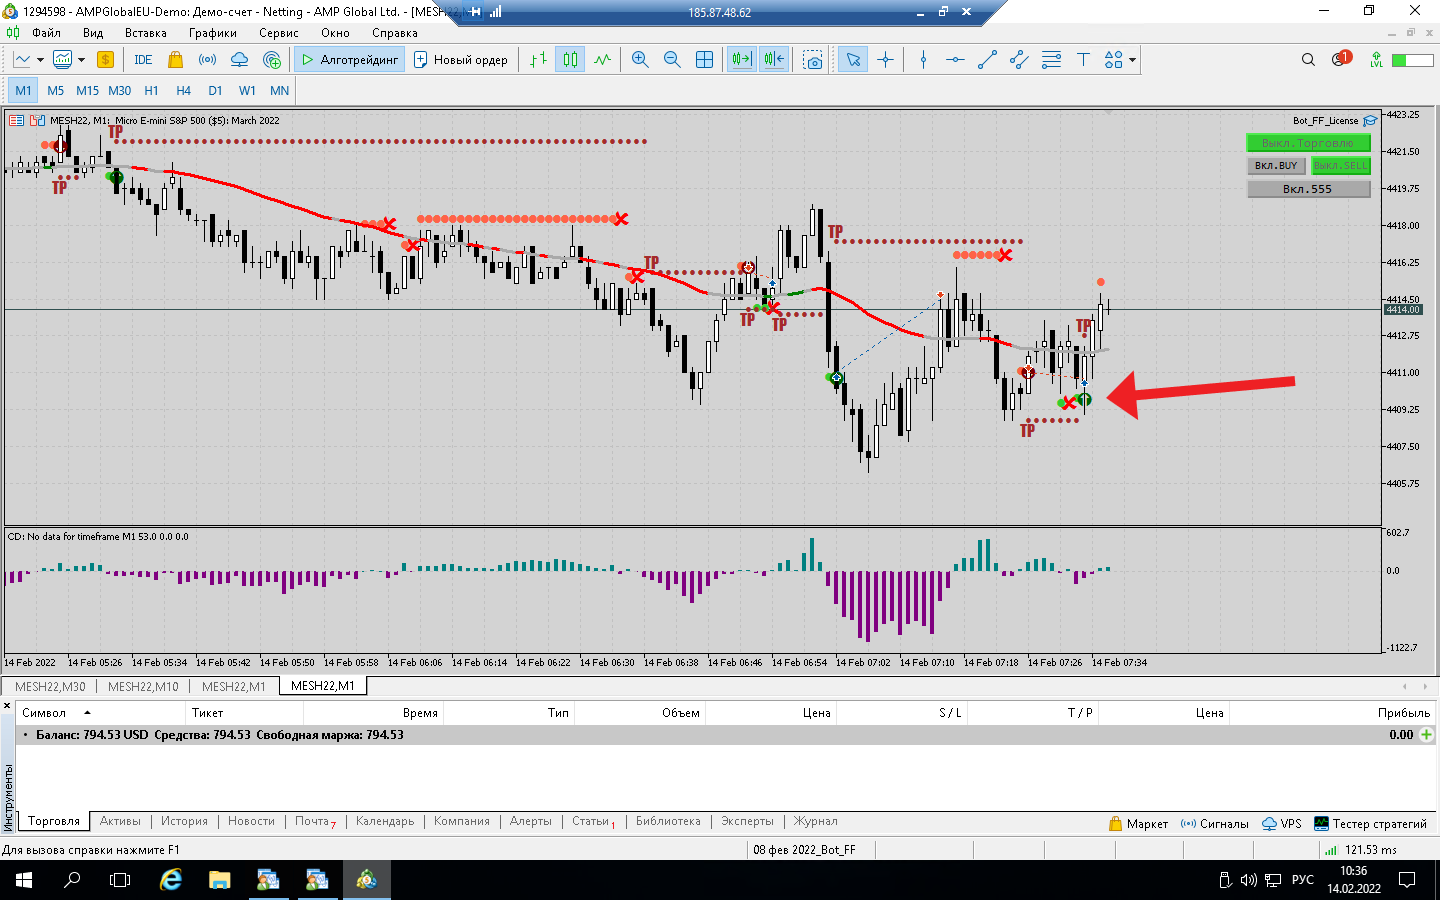Open the Графики menu
This screenshot has height=900, width=1440.
(212, 33)
